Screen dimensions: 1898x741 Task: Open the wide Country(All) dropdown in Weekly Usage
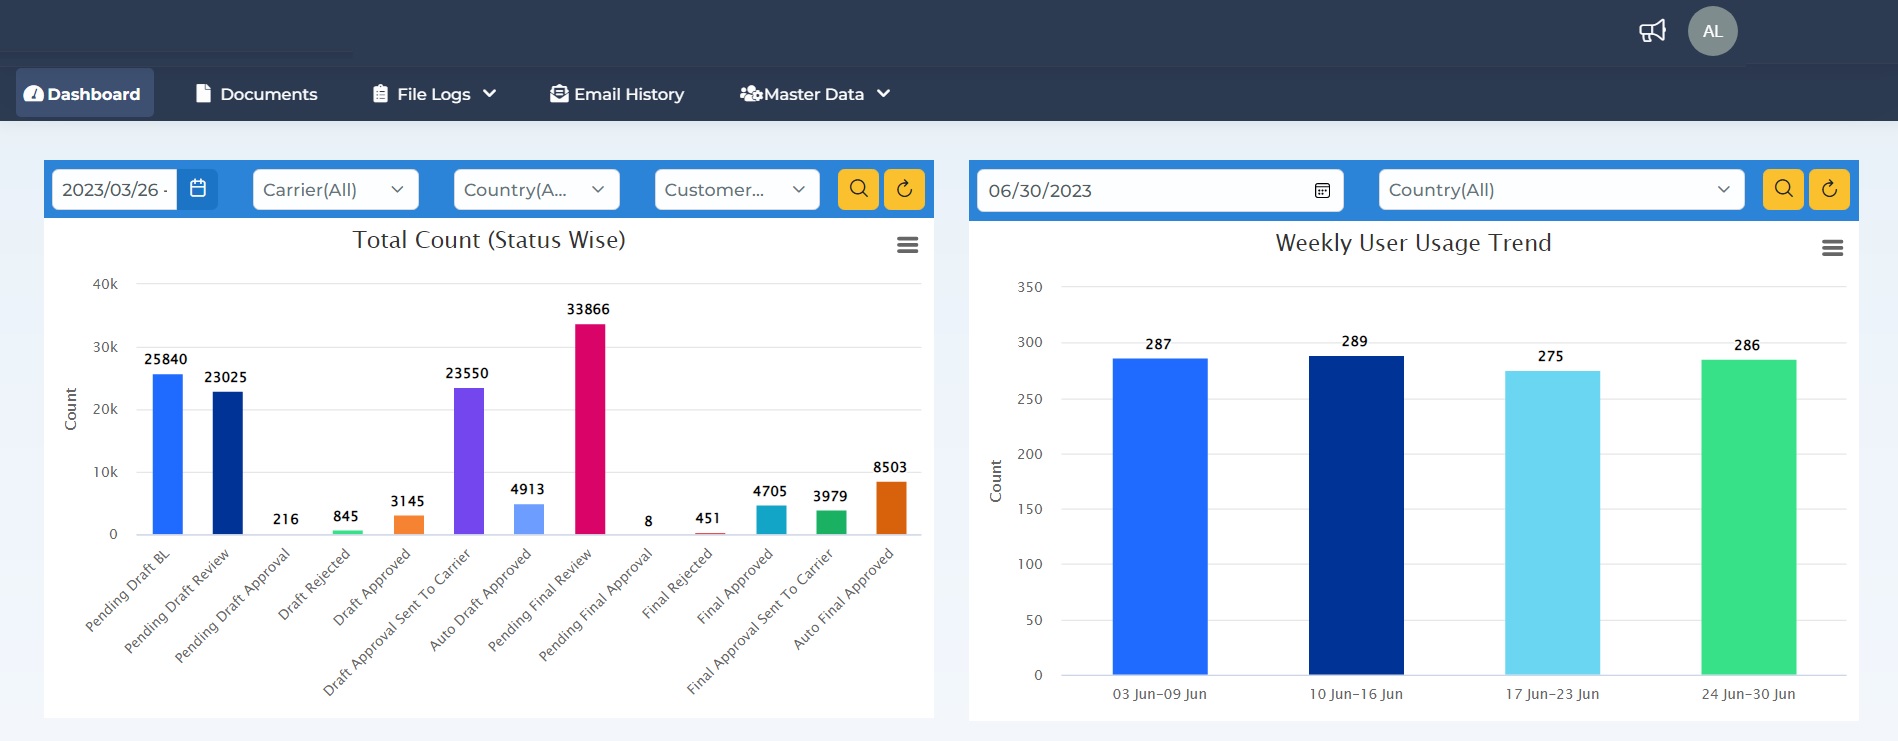coord(1560,190)
